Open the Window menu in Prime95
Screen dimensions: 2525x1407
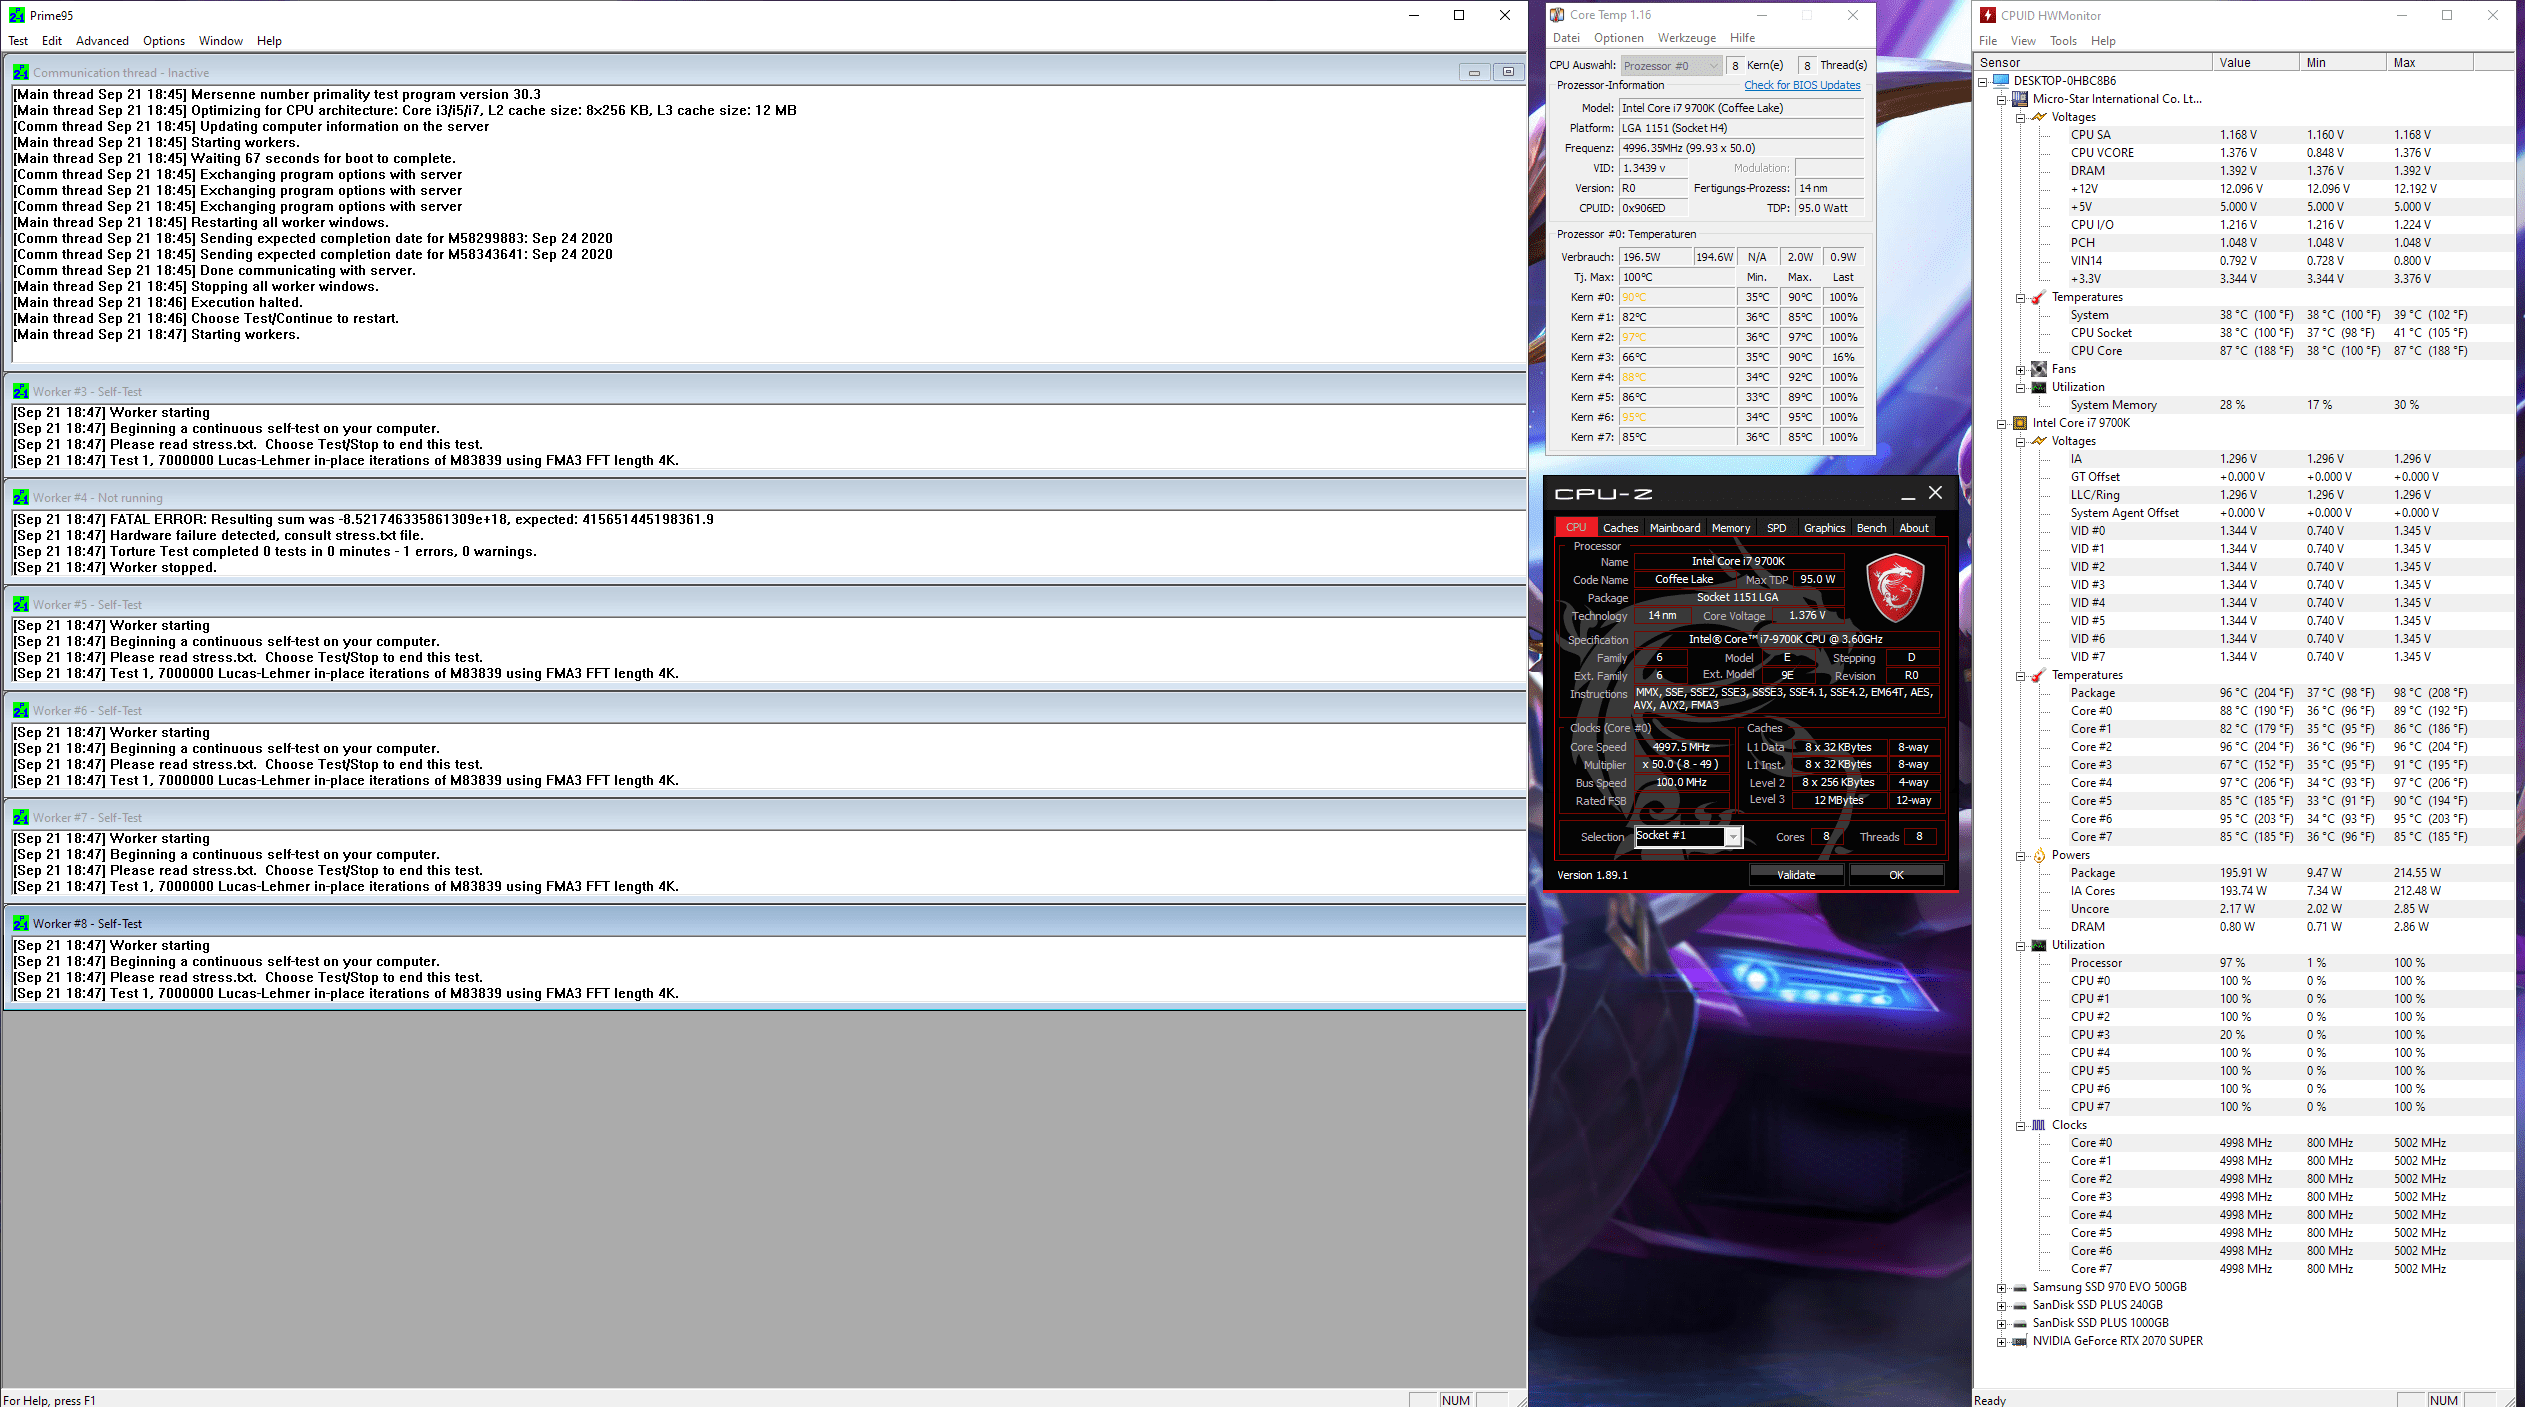coord(220,41)
